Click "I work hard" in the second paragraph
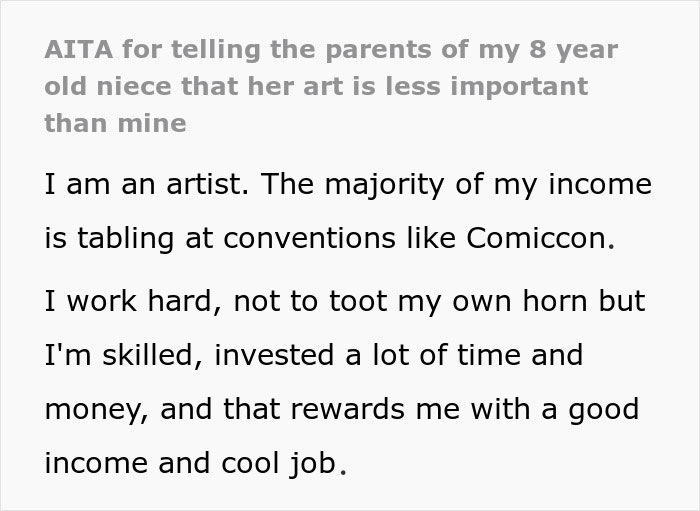The height and width of the screenshot is (511, 700). point(128,301)
